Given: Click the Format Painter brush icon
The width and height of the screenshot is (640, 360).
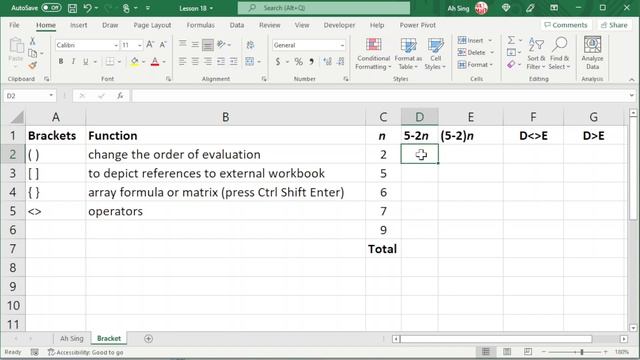Looking at the screenshot, I should tap(33, 65).
